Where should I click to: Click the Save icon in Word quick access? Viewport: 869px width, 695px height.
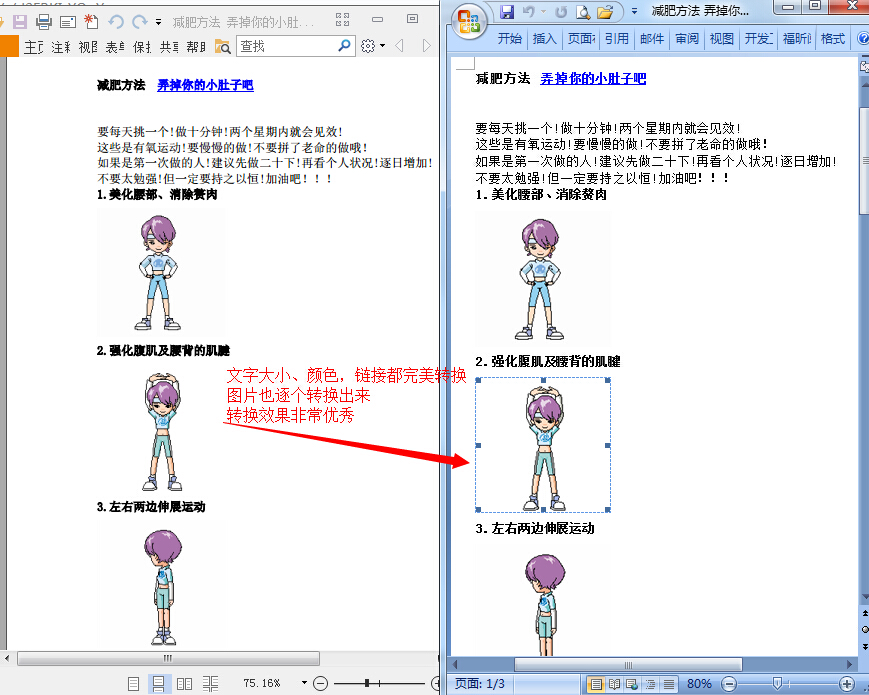[x=507, y=11]
